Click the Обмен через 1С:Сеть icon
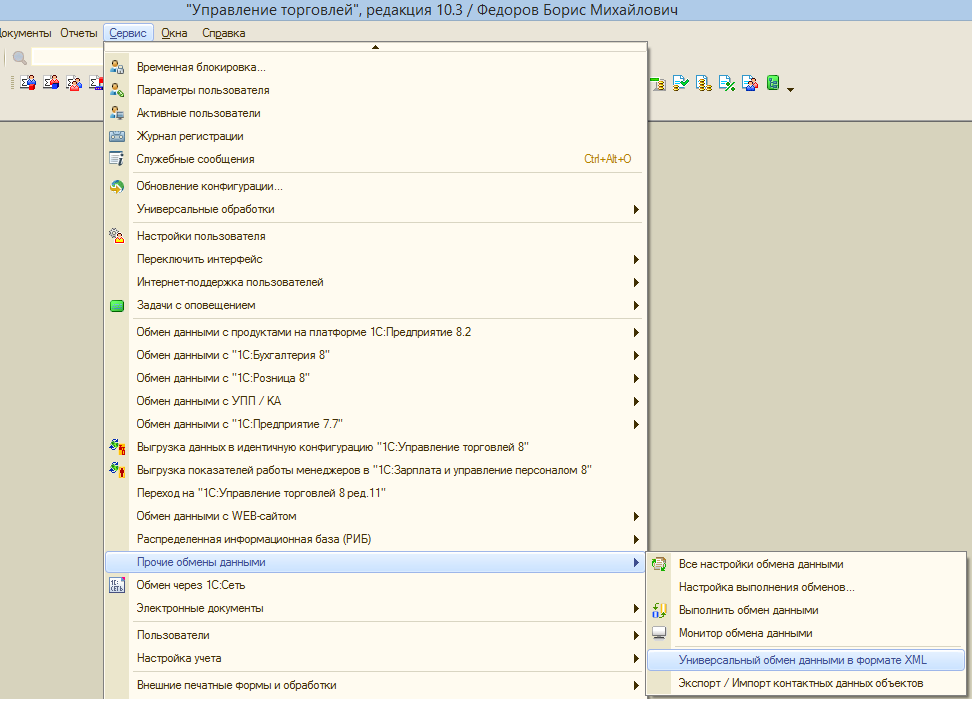The width and height of the screenshot is (973, 701). click(117, 585)
